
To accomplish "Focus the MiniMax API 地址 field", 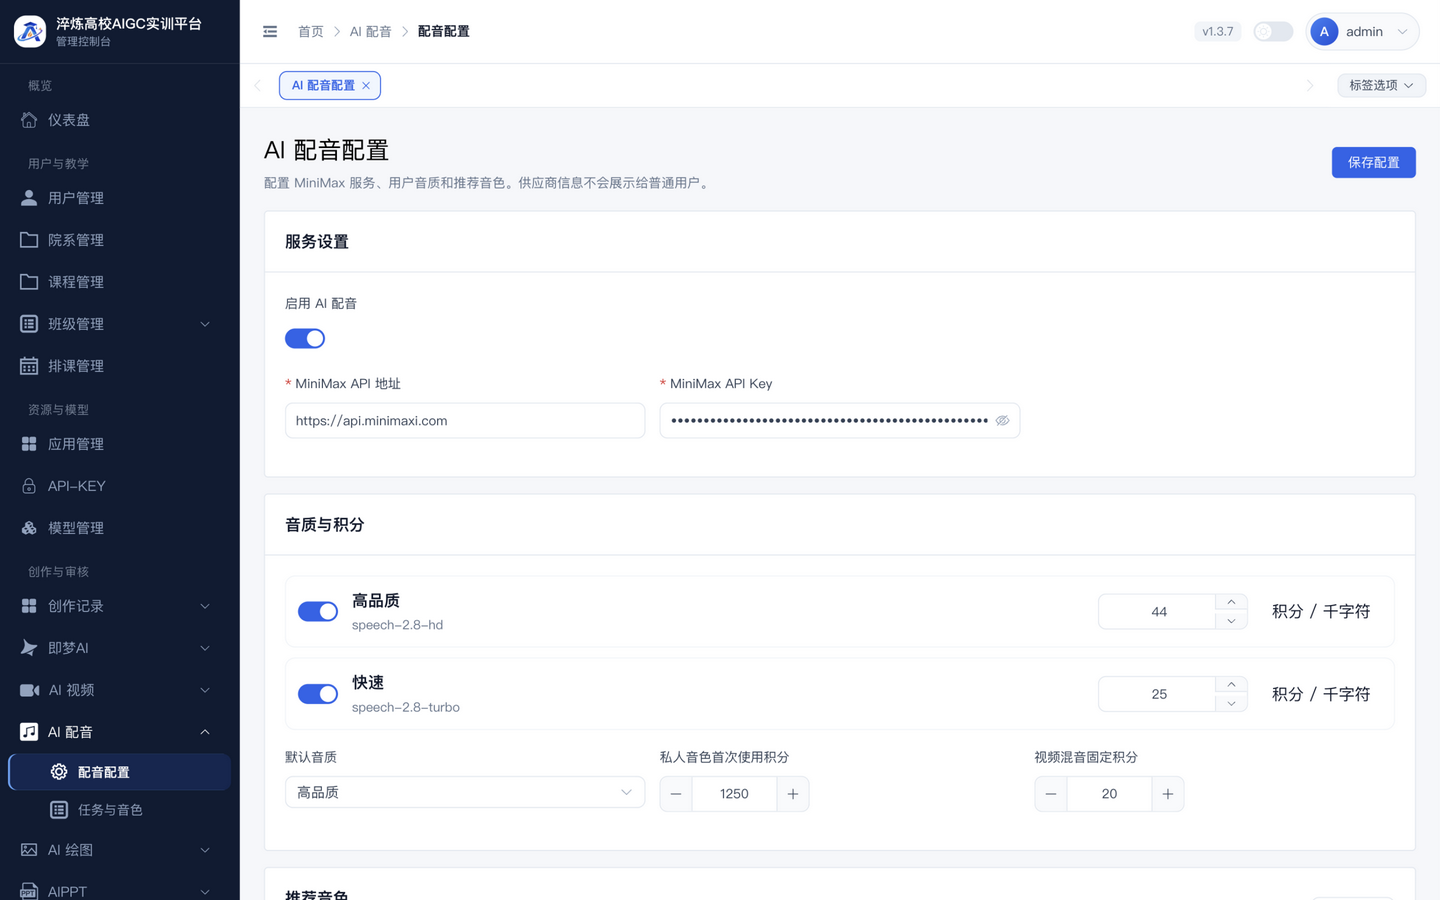I will 465,421.
